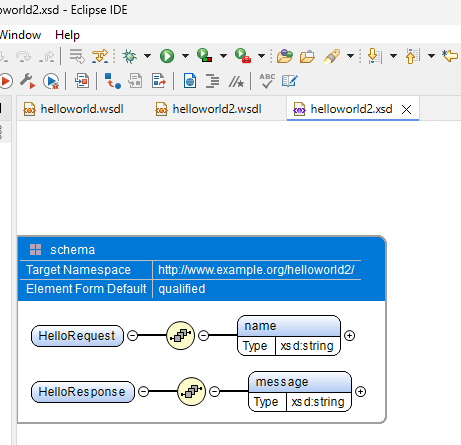
Task: Collapse the HelloRequest element node
Action: [x=133, y=335]
